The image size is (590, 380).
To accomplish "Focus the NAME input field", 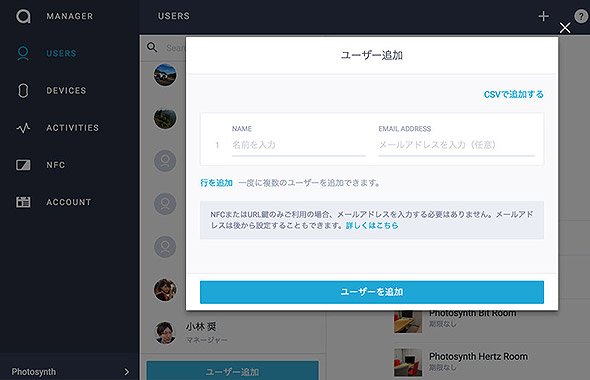I will (x=299, y=145).
